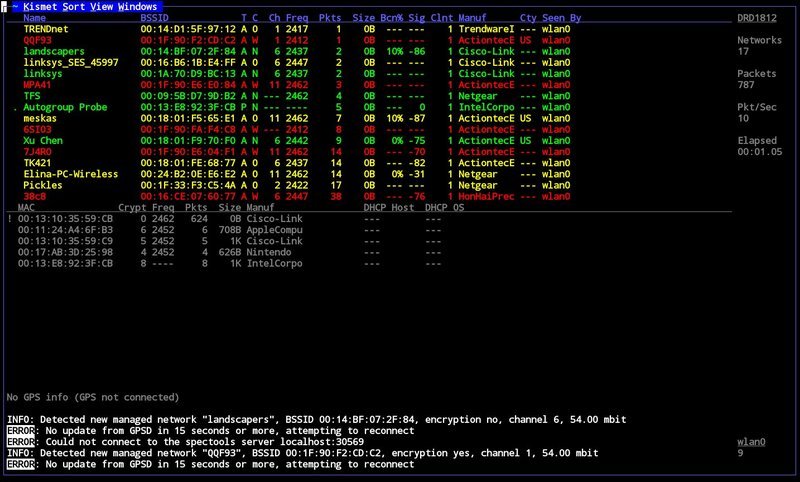Click BSSID 00:14:D1:5F:97:12

point(188,29)
